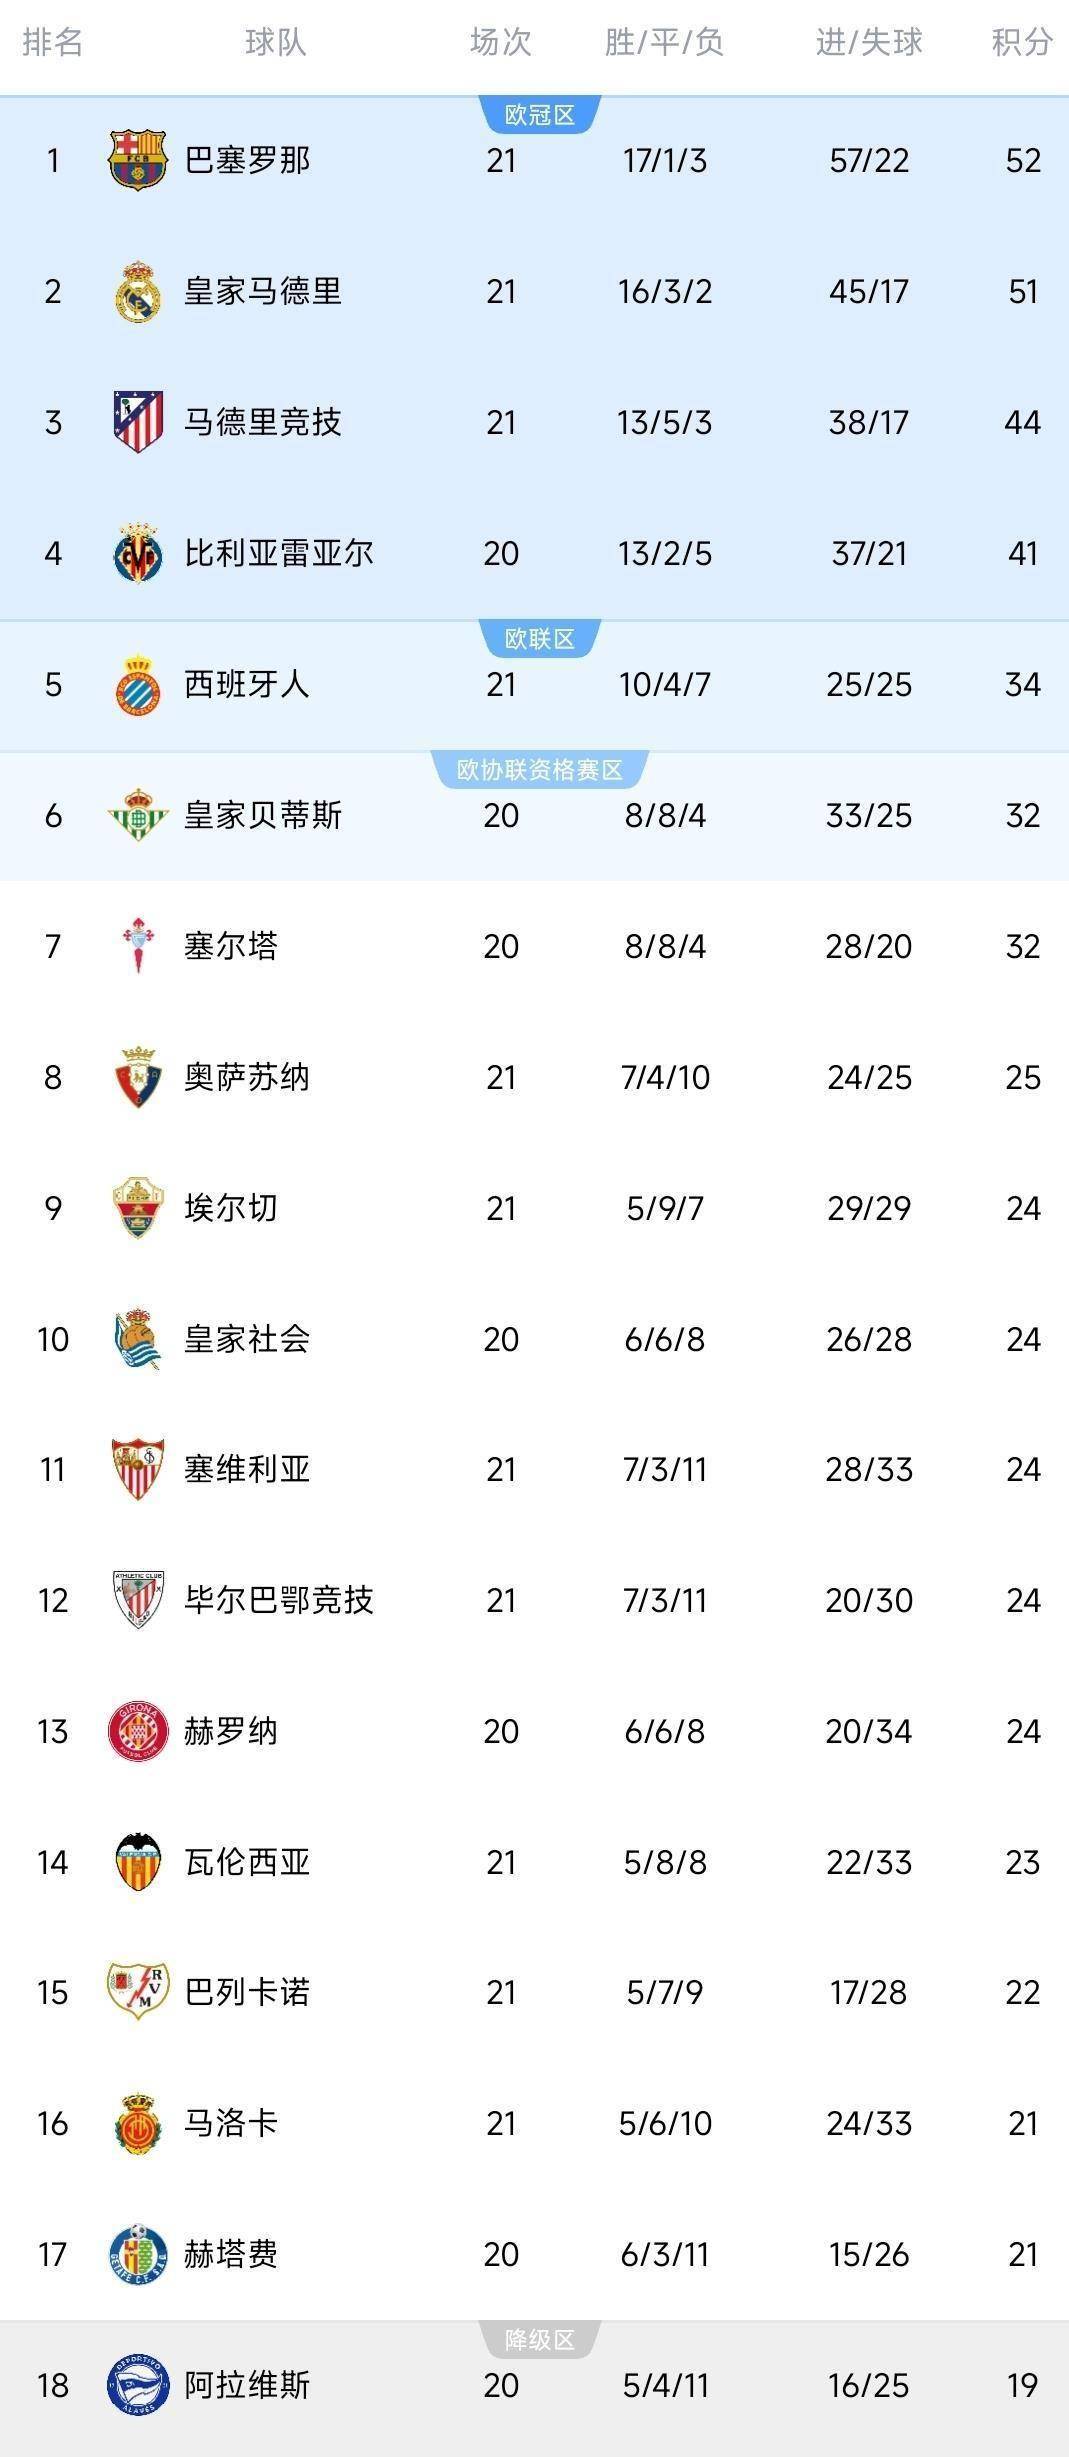Click the Barcelona club crest

click(x=137, y=160)
